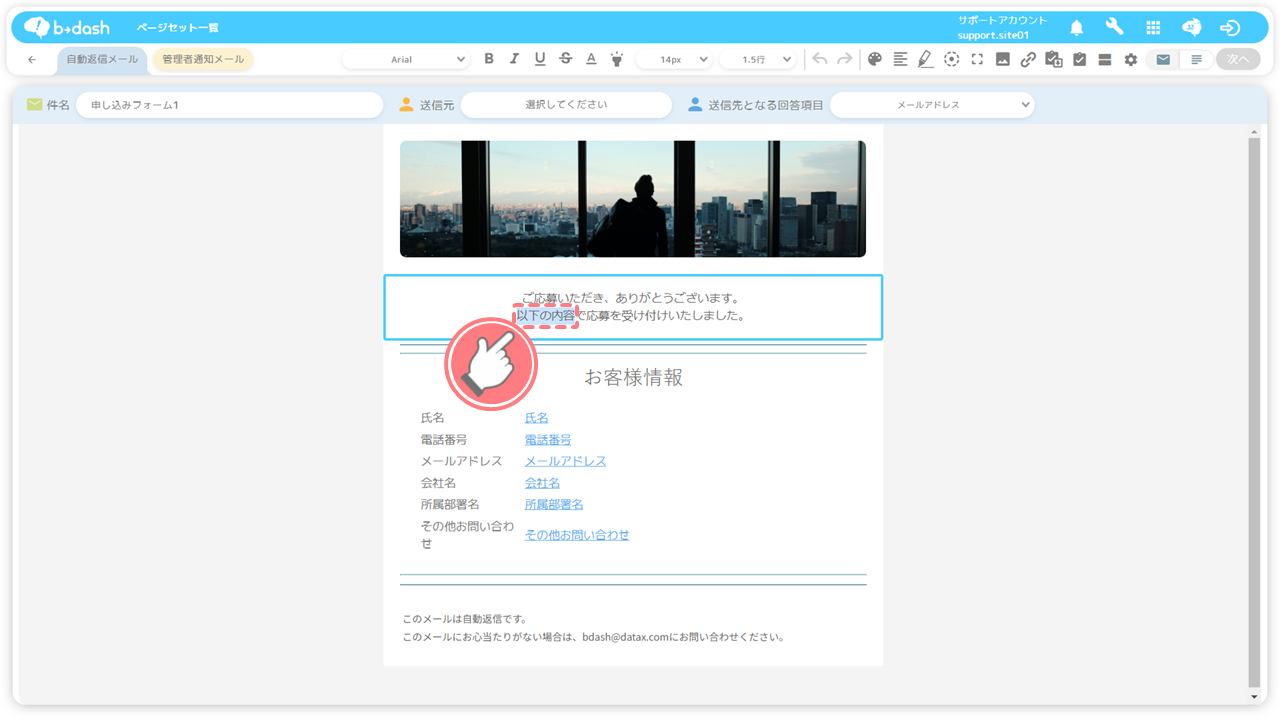Screen dimensions: 1280x720
Task: Apply bold formatting
Action: (489, 59)
